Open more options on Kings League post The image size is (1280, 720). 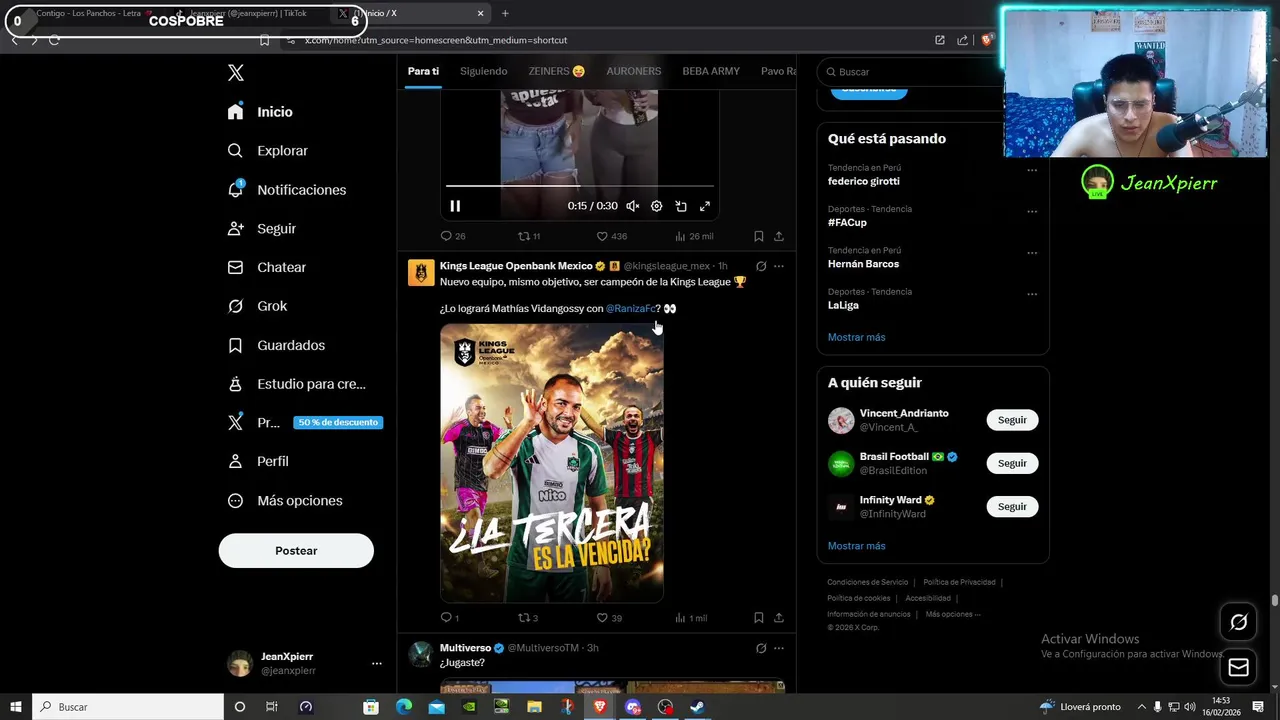779,266
